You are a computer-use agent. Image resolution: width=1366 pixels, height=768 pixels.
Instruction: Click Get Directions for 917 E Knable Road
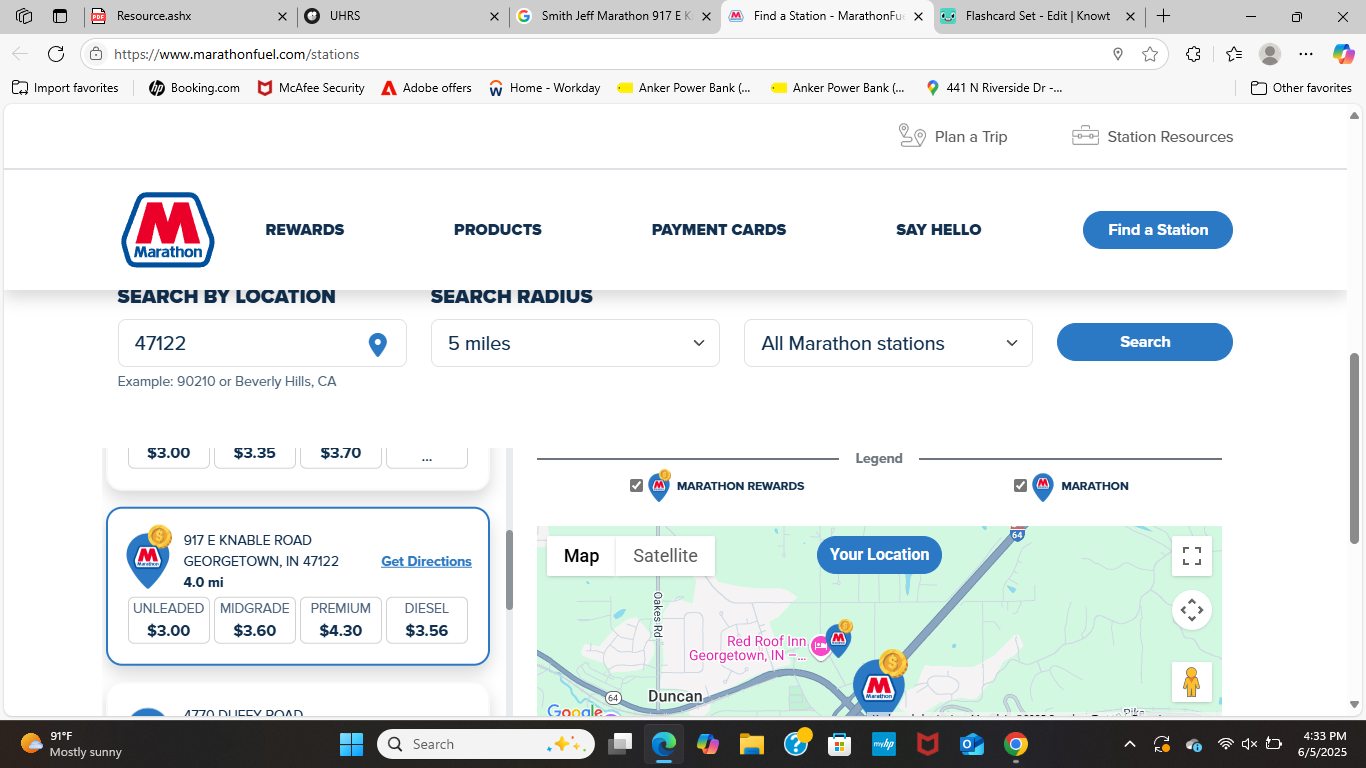pos(426,561)
